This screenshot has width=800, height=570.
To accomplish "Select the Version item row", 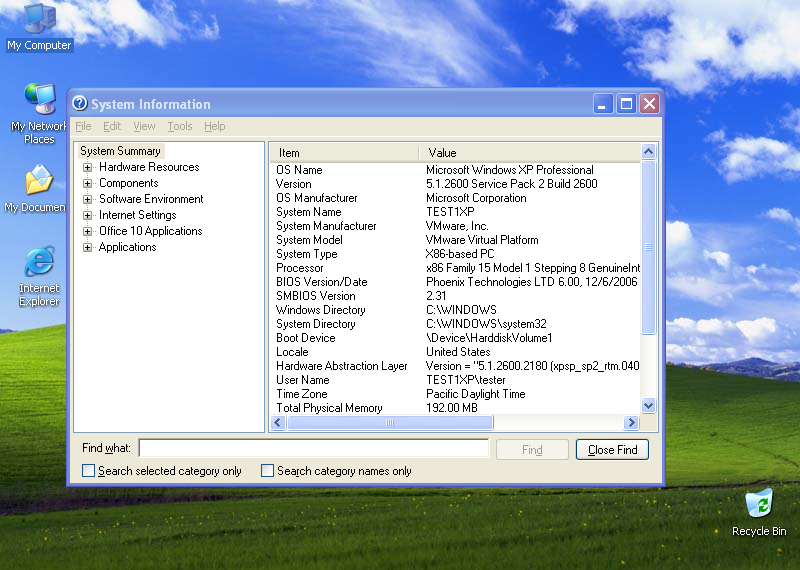I will pos(455,184).
